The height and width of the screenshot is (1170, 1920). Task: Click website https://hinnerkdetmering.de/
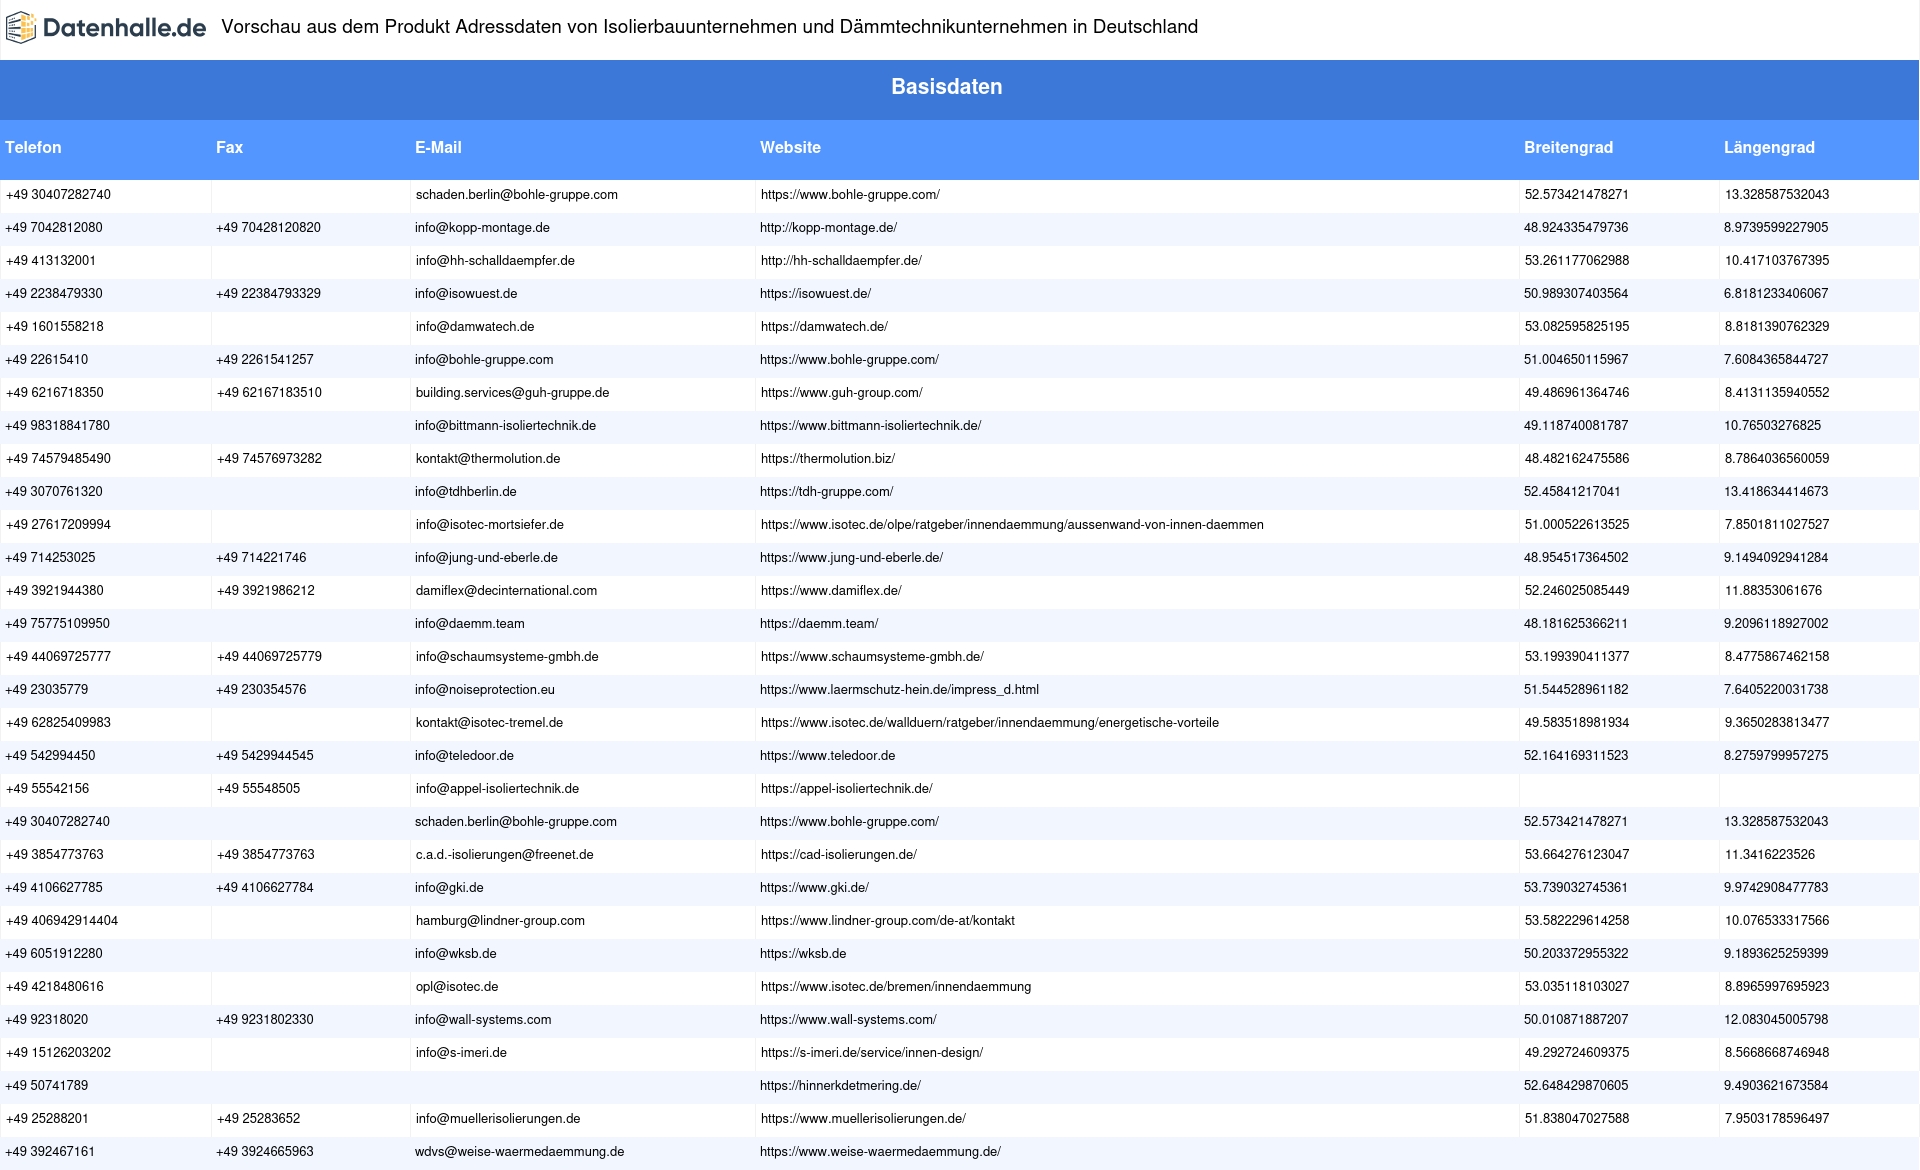tap(840, 1086)
